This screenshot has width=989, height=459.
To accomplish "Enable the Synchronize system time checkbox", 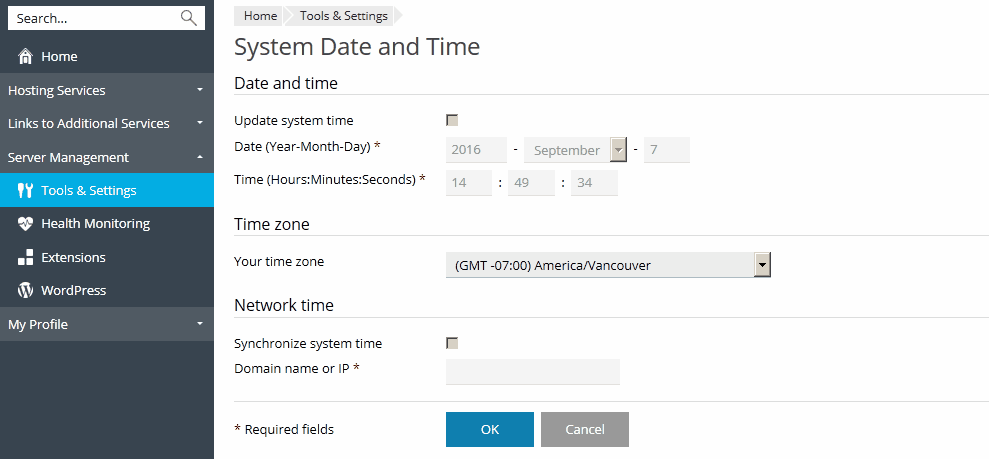I will [452, 343].
